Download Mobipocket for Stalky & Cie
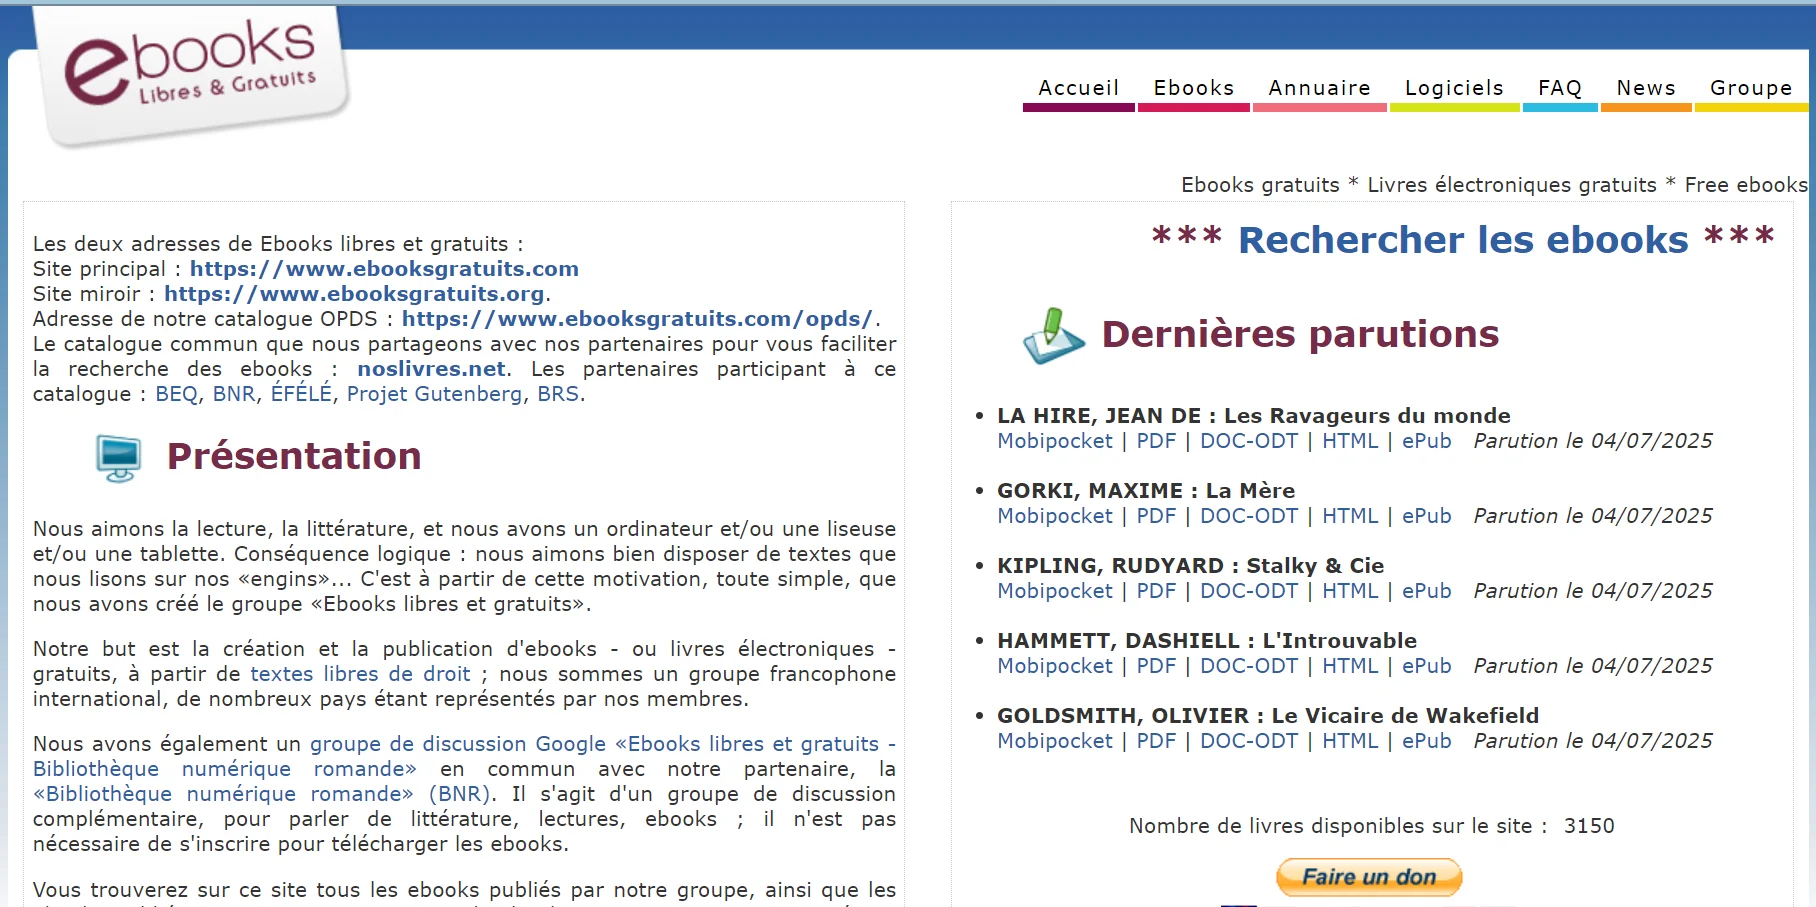Image resolution: width=1816 pixels, height=907 pixels. pyautogui.click(x=1055, y=591)
